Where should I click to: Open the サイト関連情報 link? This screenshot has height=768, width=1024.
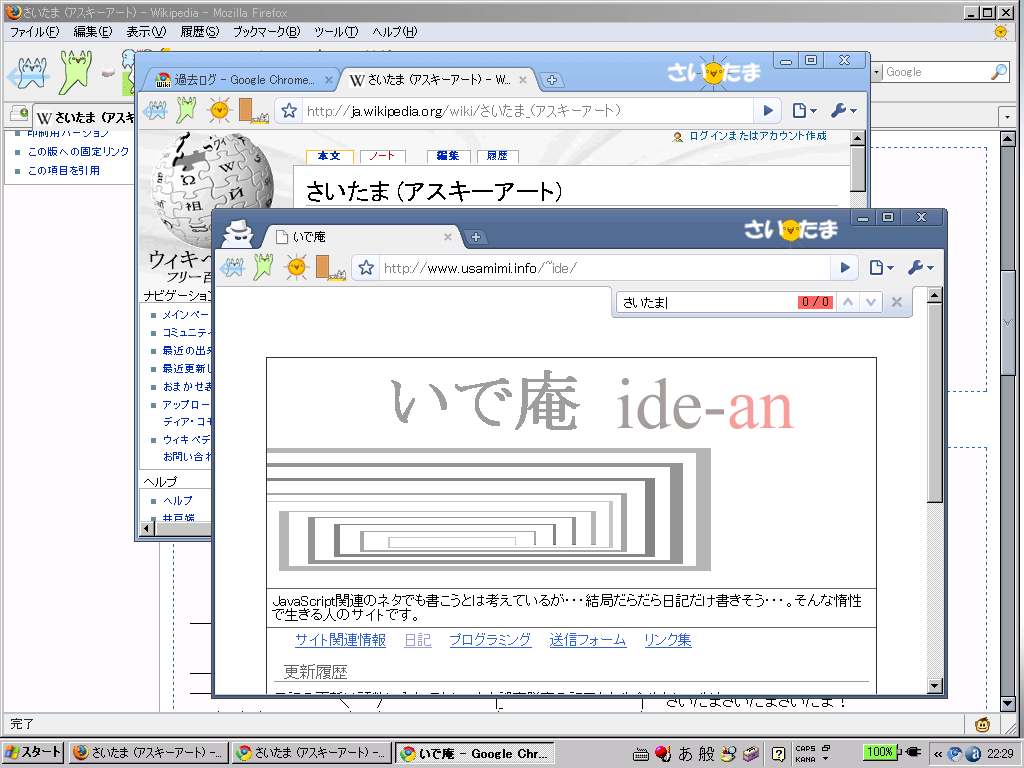[340, 640]
